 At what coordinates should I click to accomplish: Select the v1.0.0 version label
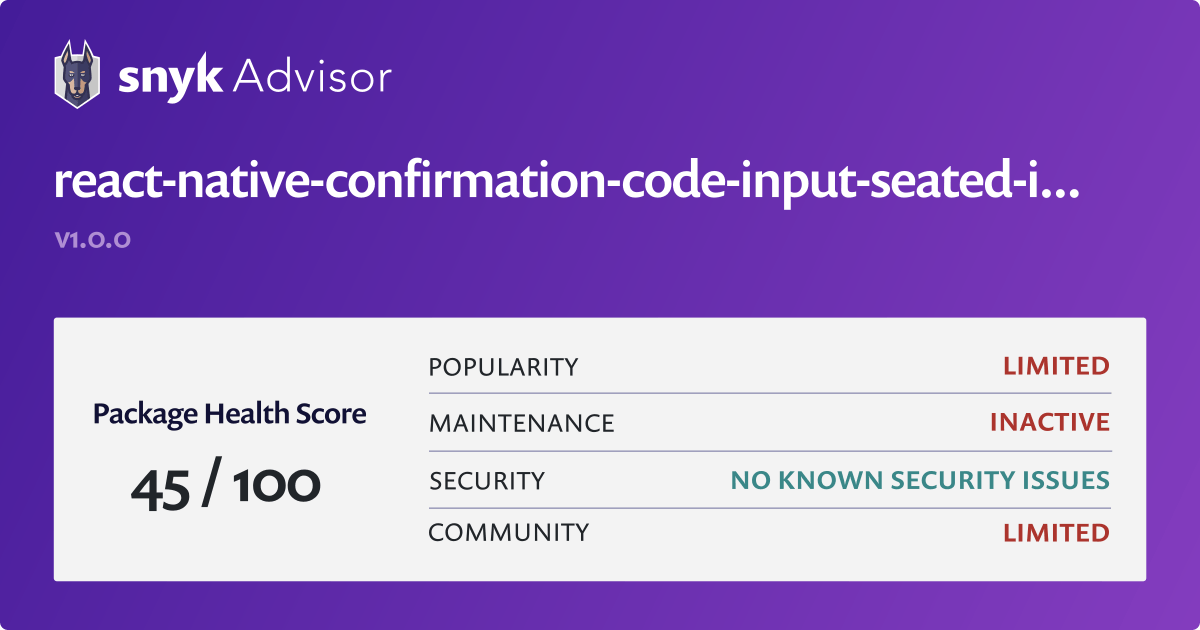coord(93,241)
